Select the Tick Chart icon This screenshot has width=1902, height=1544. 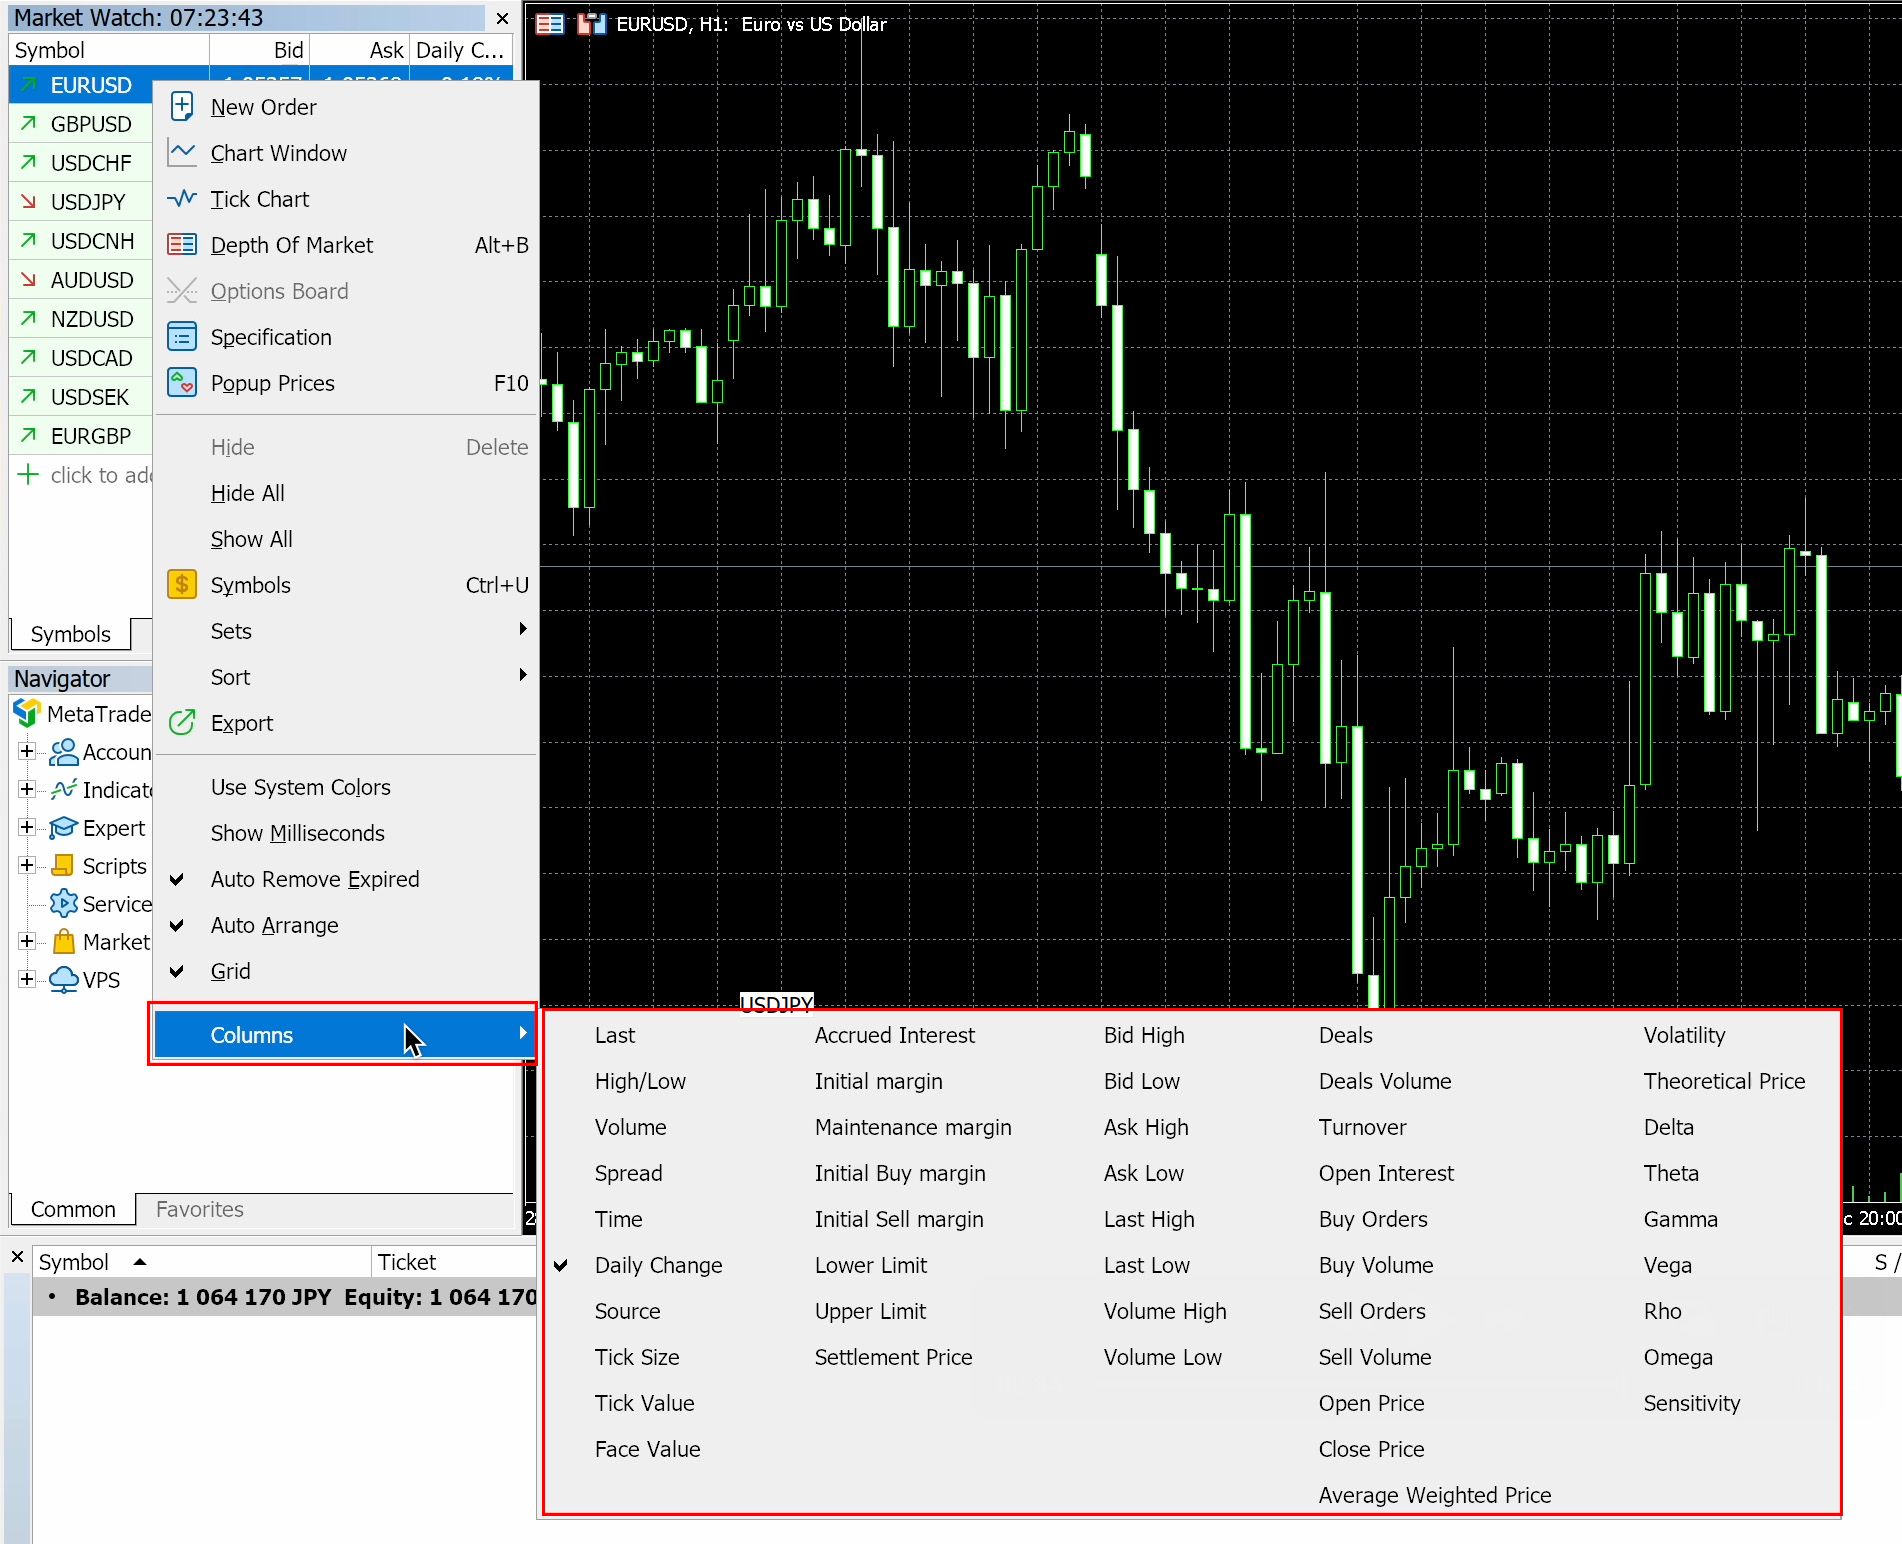pyautogui.click(x=182, y=199)
